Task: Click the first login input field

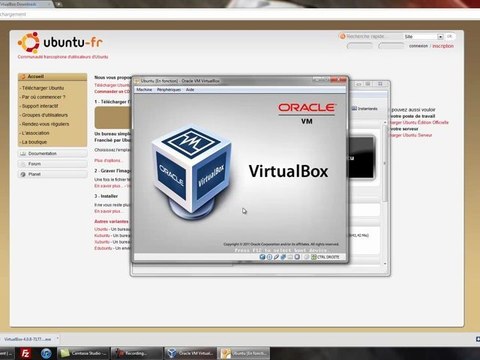Action: [360, 46]
